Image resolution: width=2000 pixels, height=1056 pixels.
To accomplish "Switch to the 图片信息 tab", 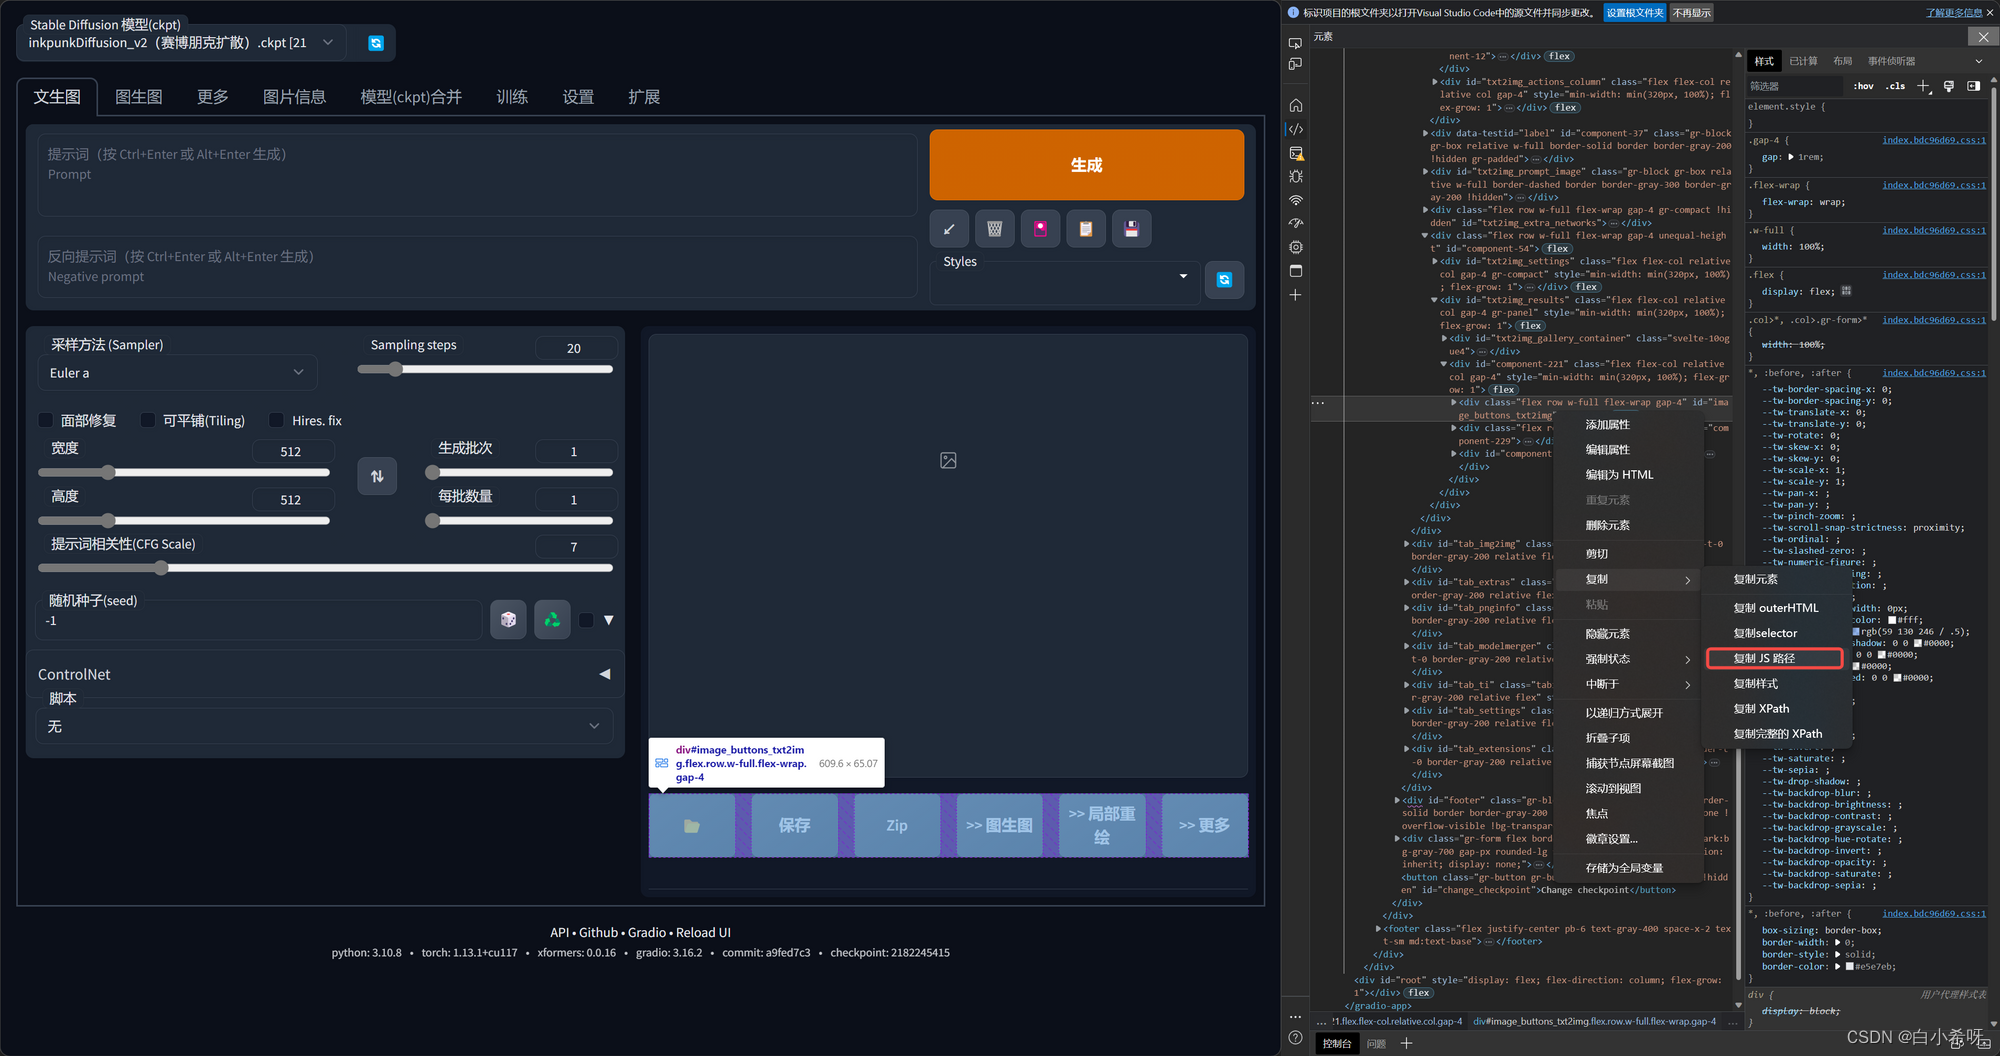I will tap(294, 97).
